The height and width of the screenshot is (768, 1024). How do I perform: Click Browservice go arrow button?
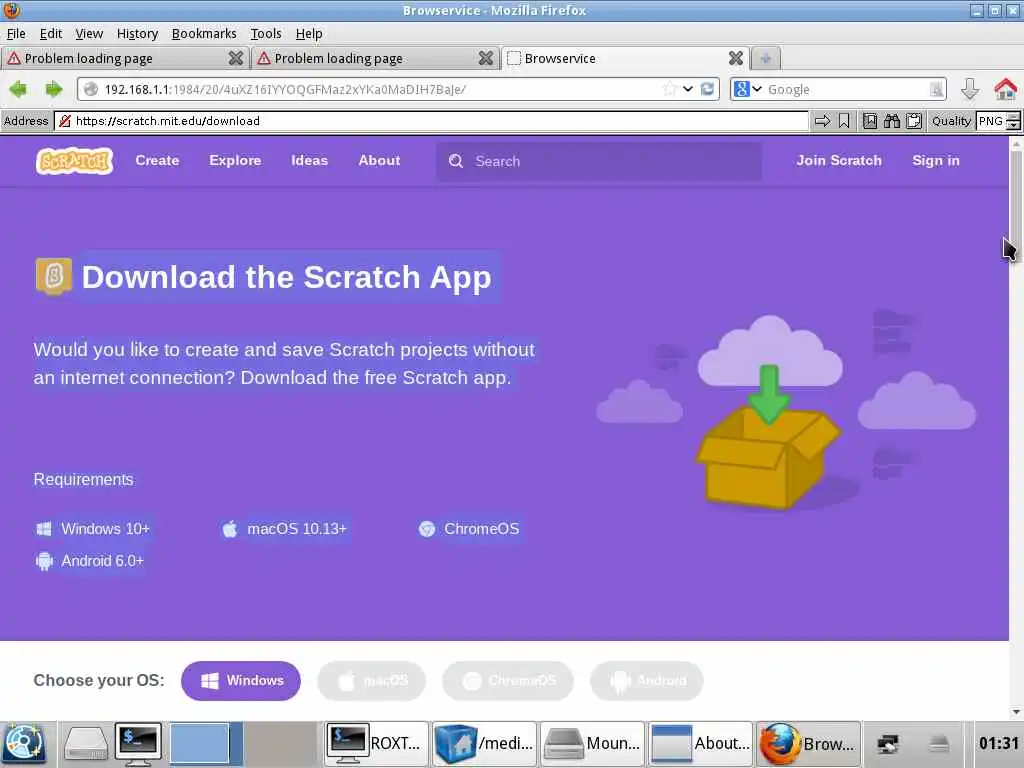coord(822,121)
